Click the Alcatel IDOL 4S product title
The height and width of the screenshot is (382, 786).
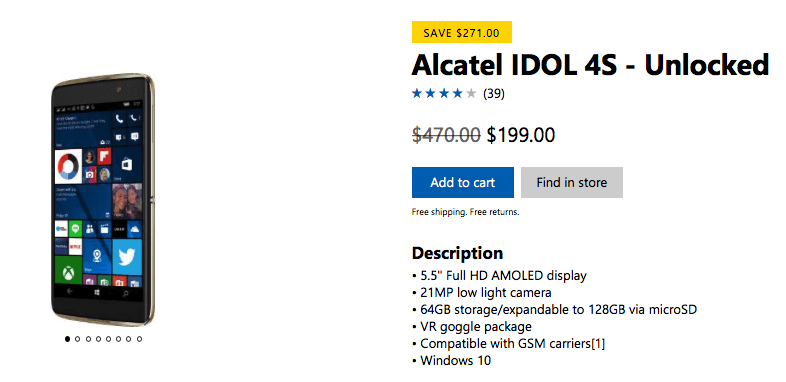591,65
